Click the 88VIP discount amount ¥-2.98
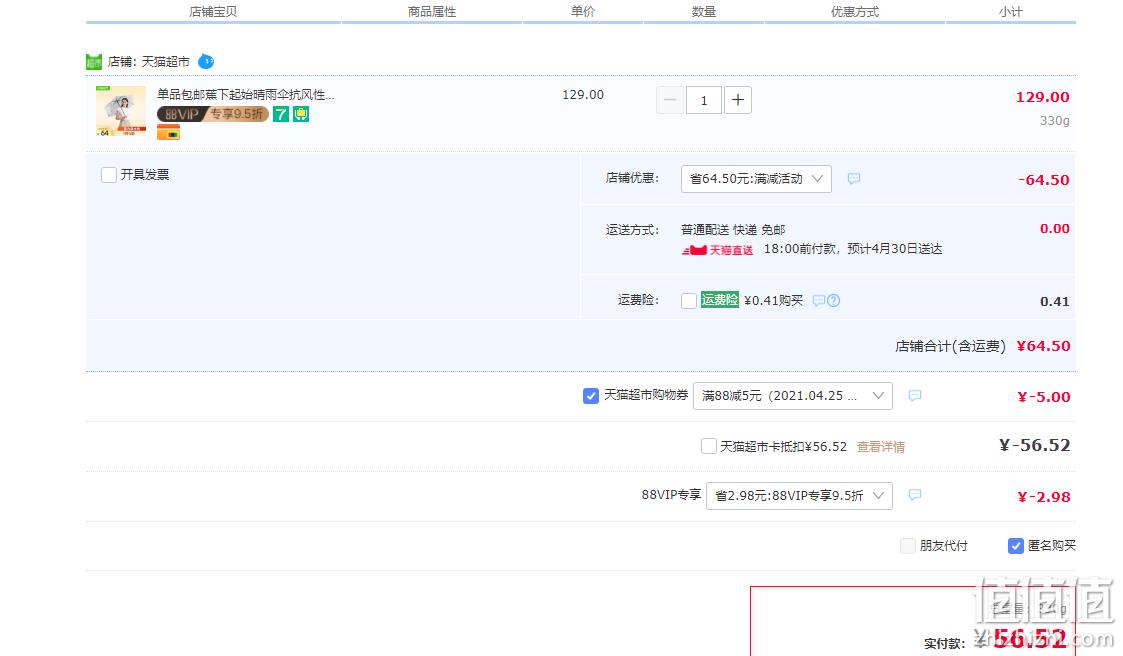1123x656 pixels. tap(1044, 497)
